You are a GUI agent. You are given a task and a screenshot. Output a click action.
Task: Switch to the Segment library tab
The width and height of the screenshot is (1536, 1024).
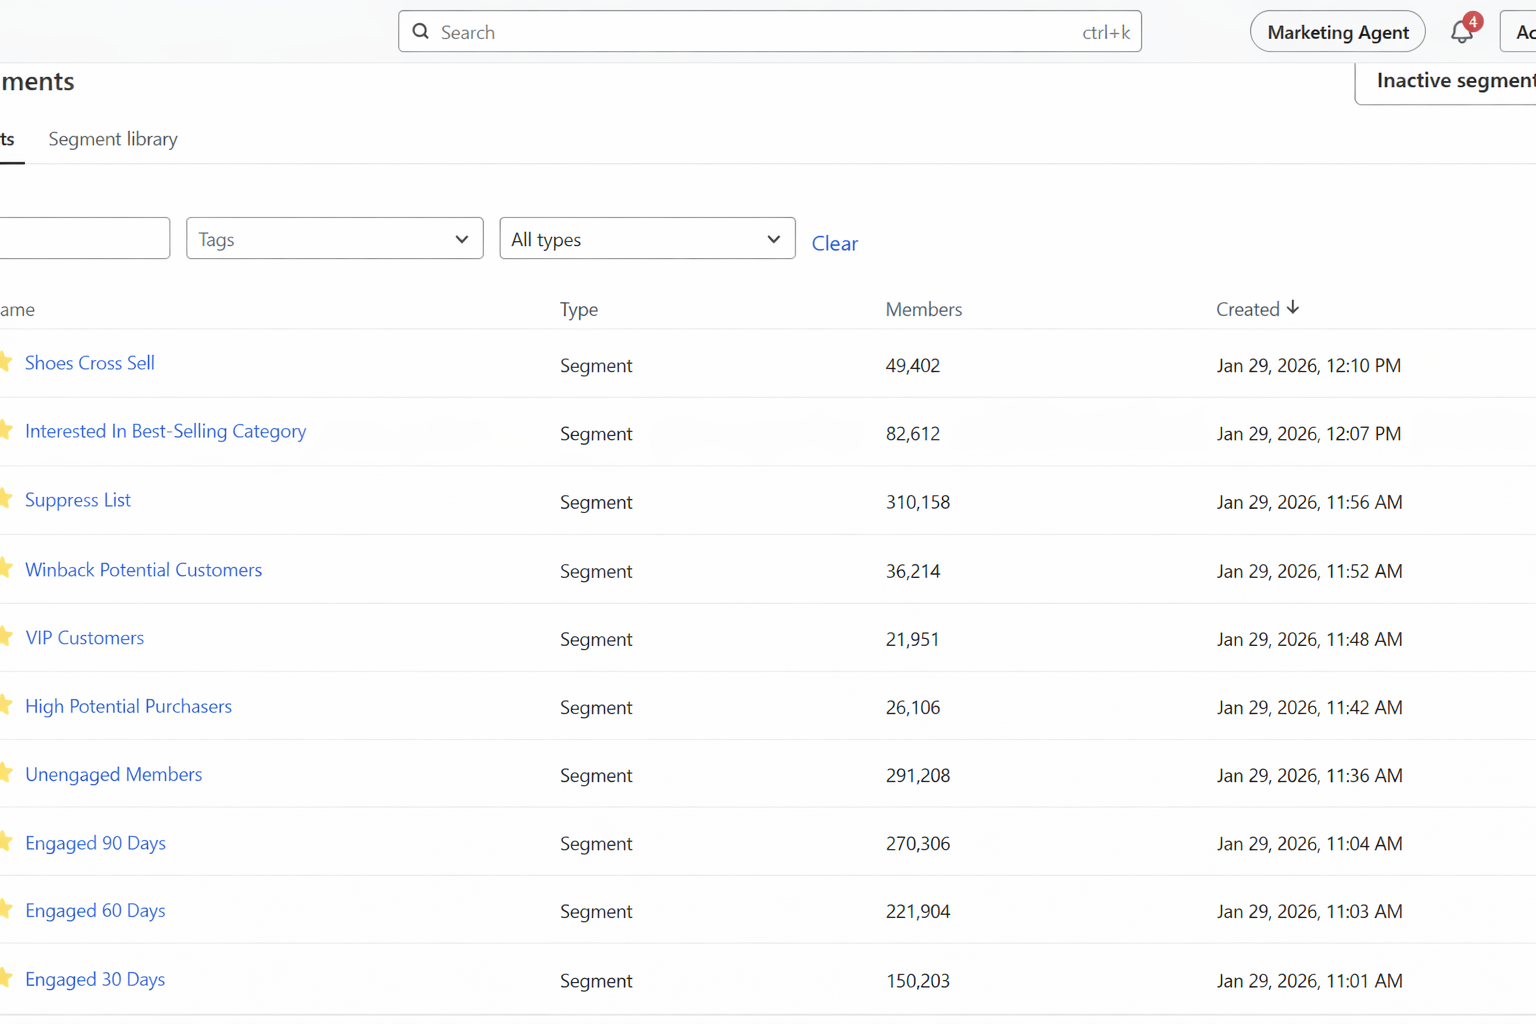click(112, 139)
